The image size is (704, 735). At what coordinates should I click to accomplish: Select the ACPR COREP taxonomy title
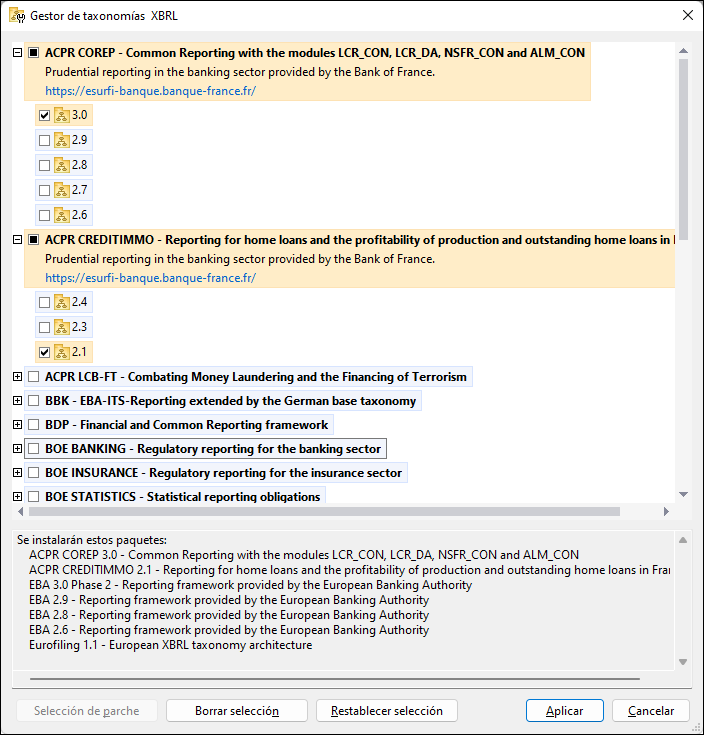pyautogui.click(x=315, y=52)
